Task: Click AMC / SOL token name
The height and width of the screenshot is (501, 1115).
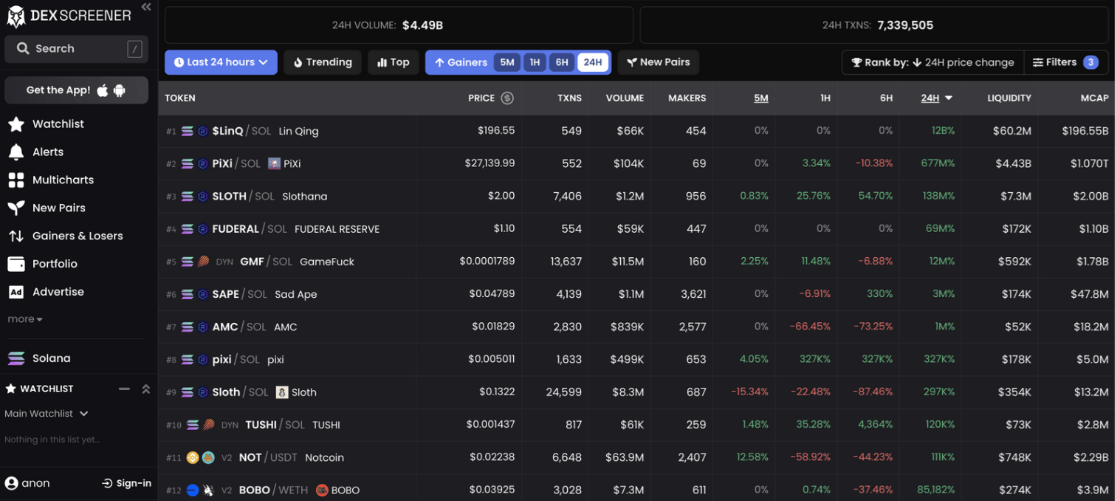Action: pos(239,327)
